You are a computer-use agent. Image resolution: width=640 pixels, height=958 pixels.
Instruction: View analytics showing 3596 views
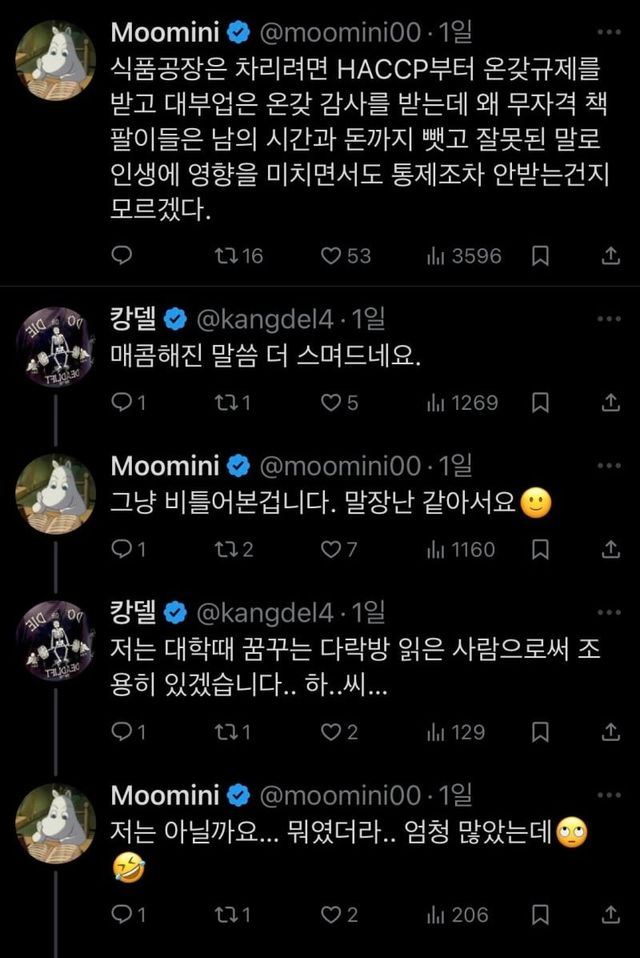[436, 256]
